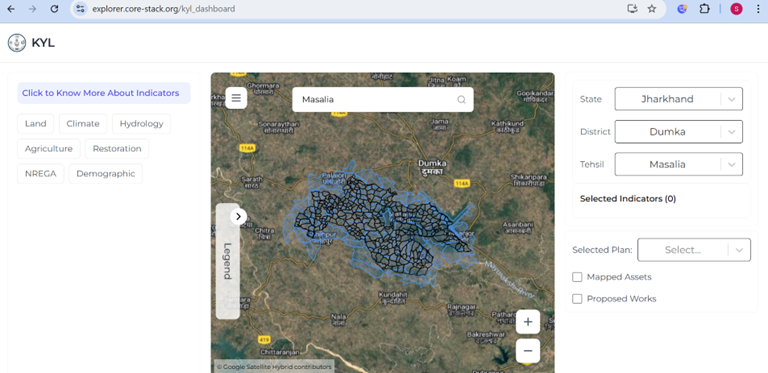Open the Selected Plan dropdown

(694, 250)
